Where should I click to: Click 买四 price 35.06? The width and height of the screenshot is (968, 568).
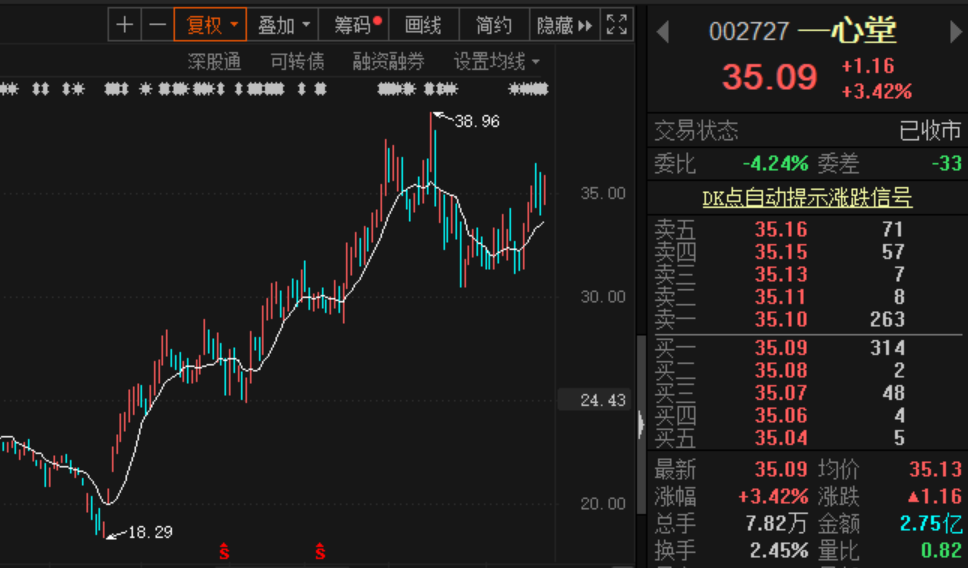click(781, 415)
